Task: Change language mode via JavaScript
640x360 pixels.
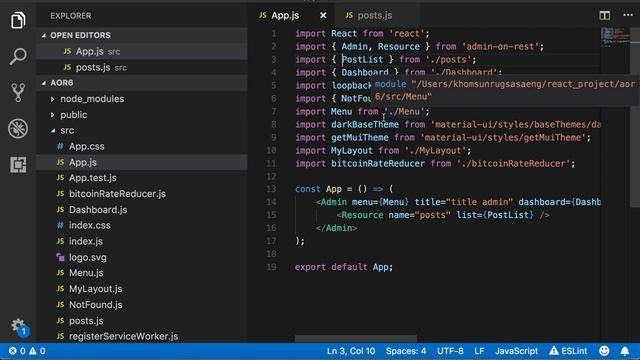Action: (x=516, y=351)
